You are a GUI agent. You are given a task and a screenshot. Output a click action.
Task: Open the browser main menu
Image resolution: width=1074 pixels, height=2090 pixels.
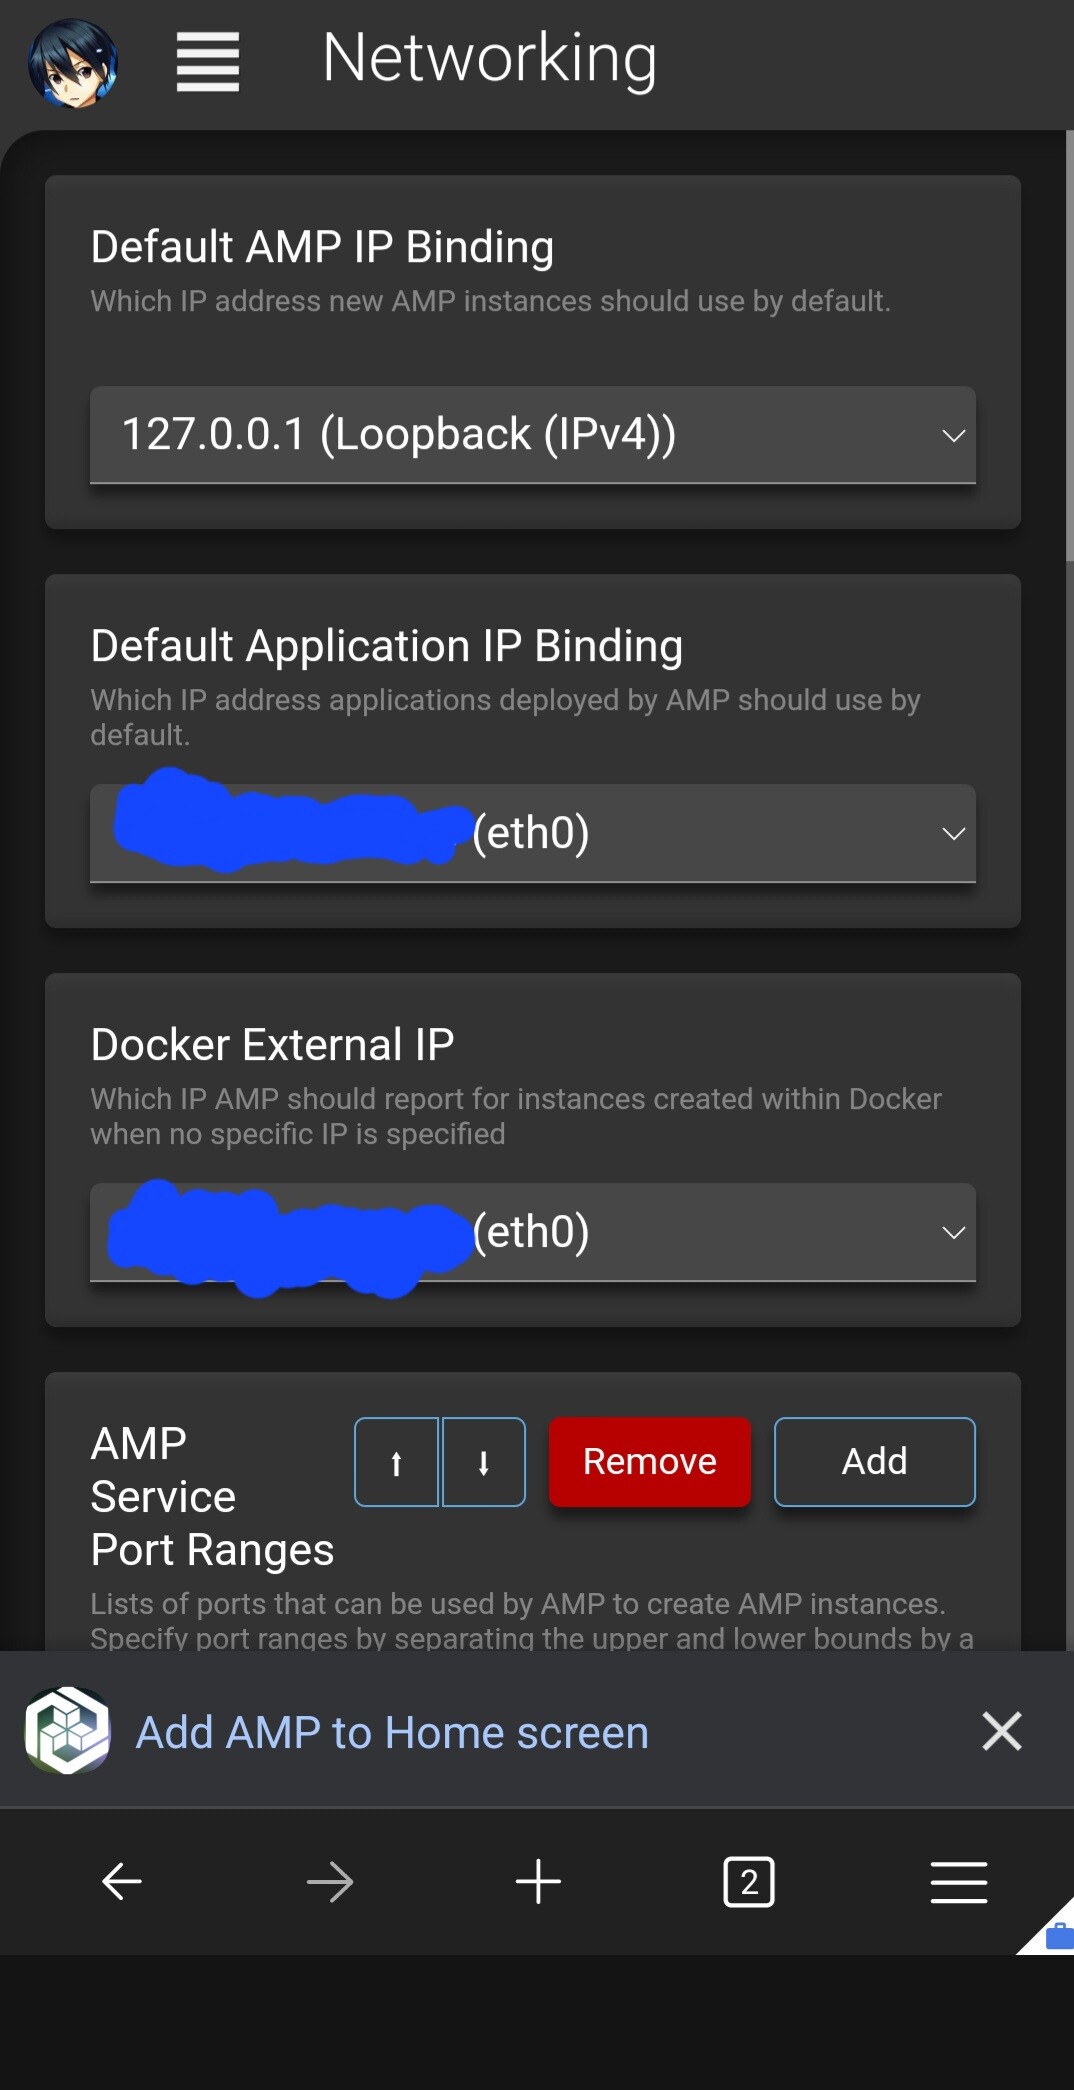tap(959, 1882)
